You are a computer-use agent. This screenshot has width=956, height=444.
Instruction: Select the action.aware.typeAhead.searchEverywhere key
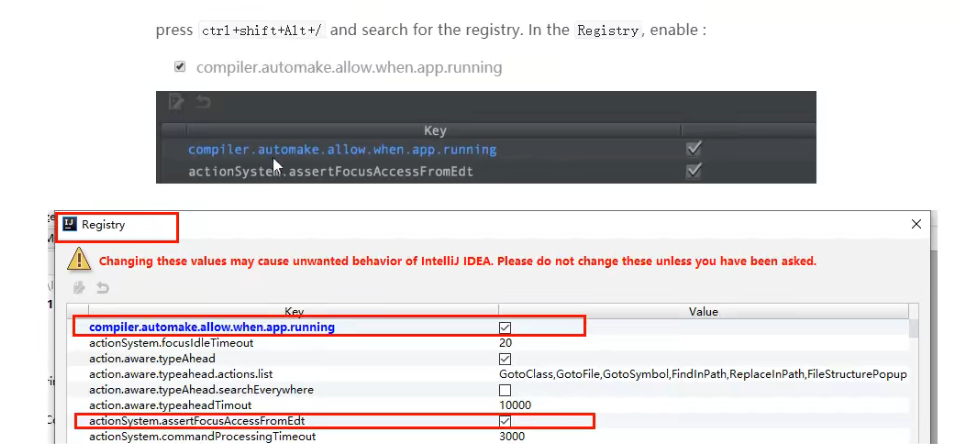click(201, 390)
